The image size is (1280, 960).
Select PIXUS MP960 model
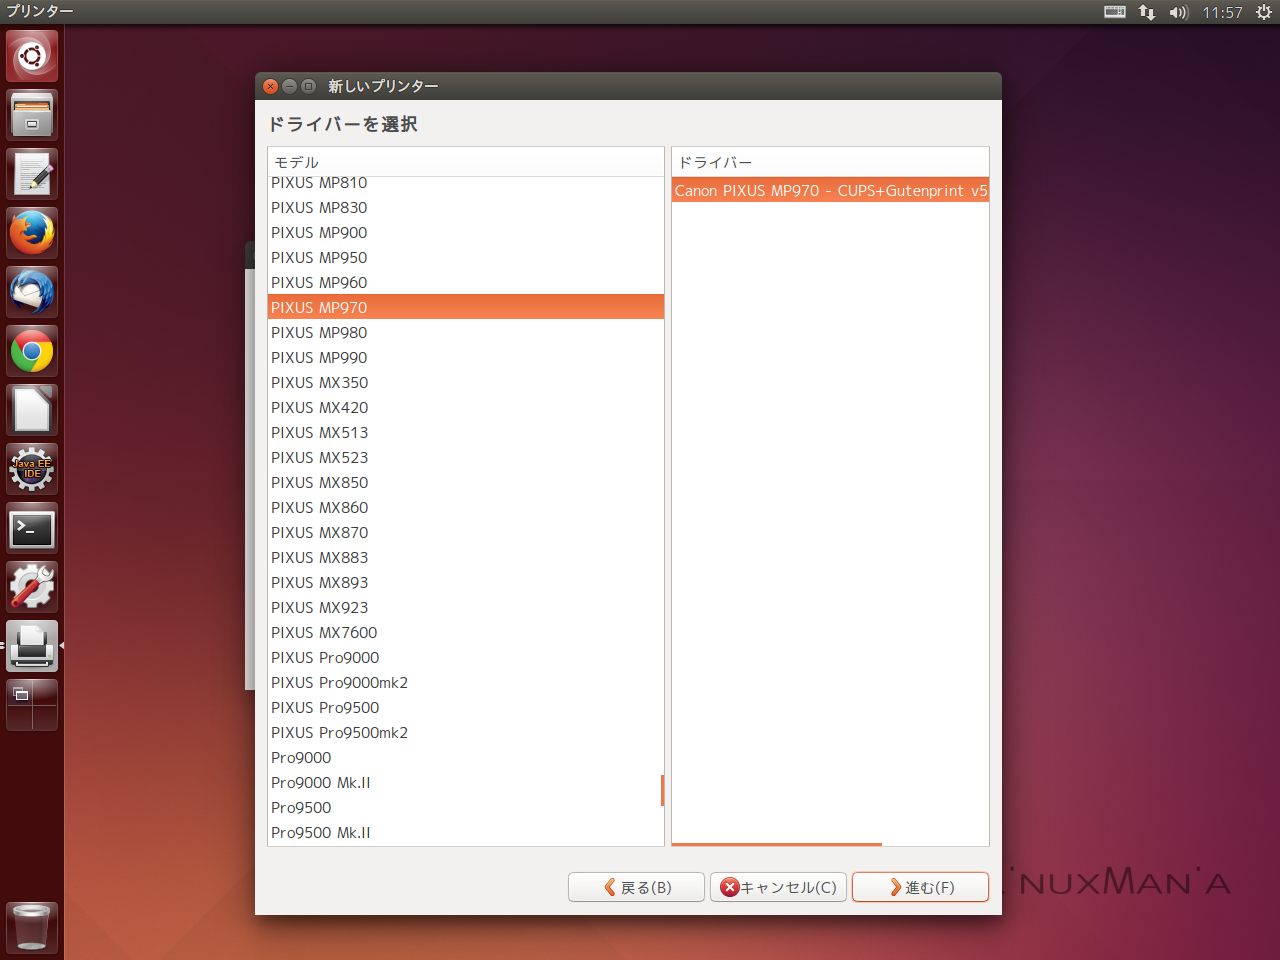coord(466,282)
